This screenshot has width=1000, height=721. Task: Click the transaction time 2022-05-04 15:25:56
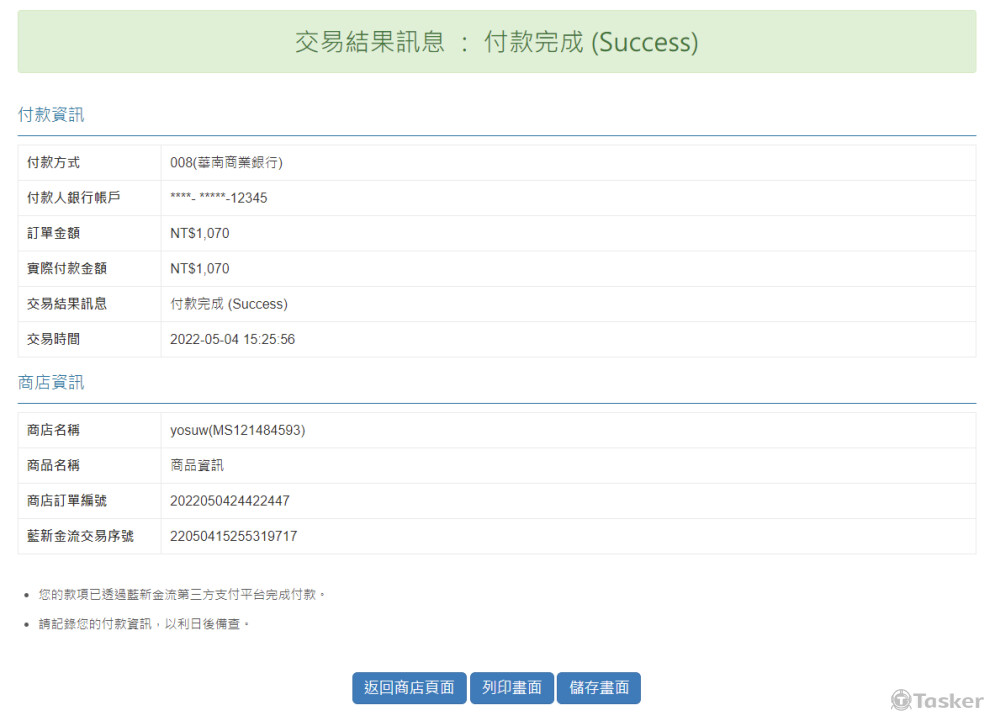(x=232, y=339)
